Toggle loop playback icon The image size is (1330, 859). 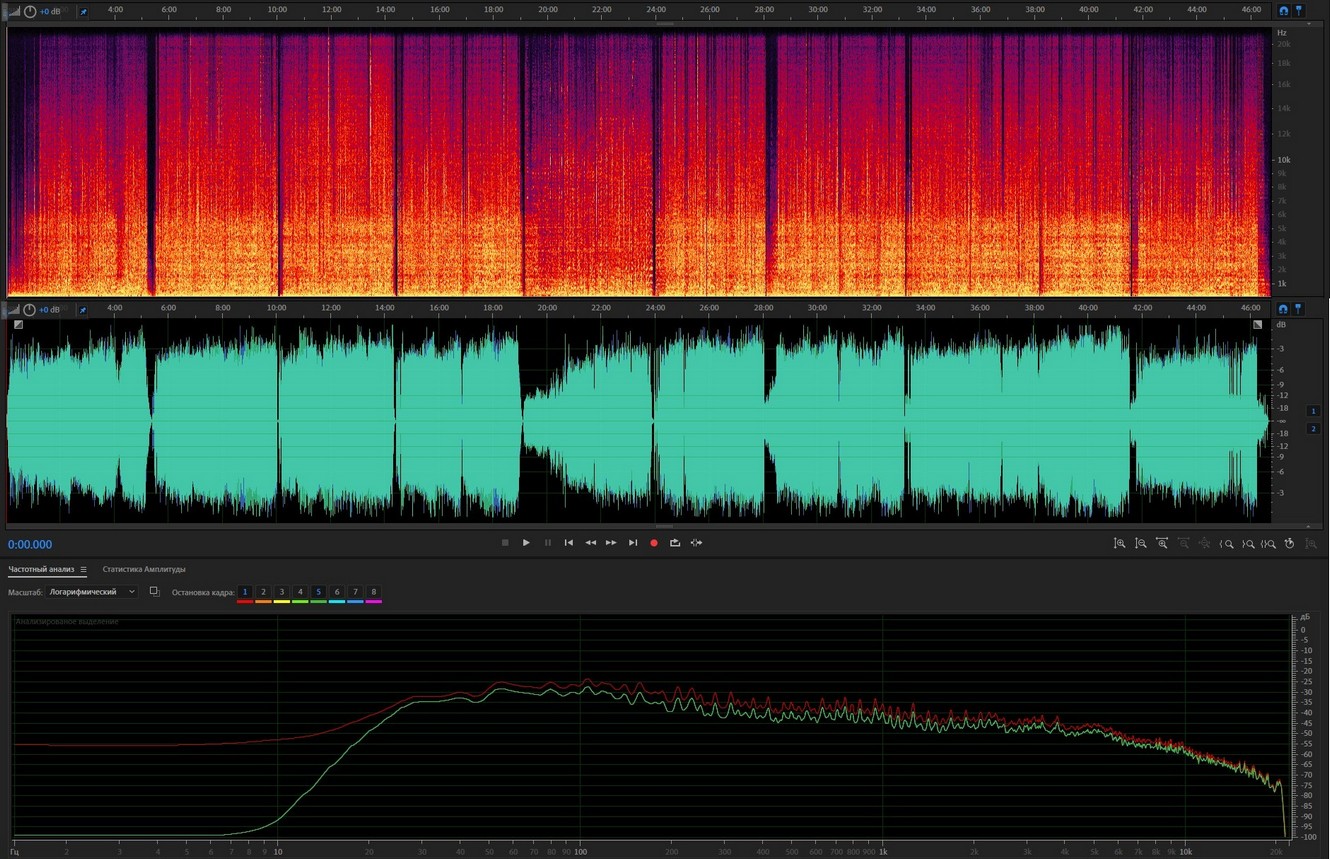675,543
